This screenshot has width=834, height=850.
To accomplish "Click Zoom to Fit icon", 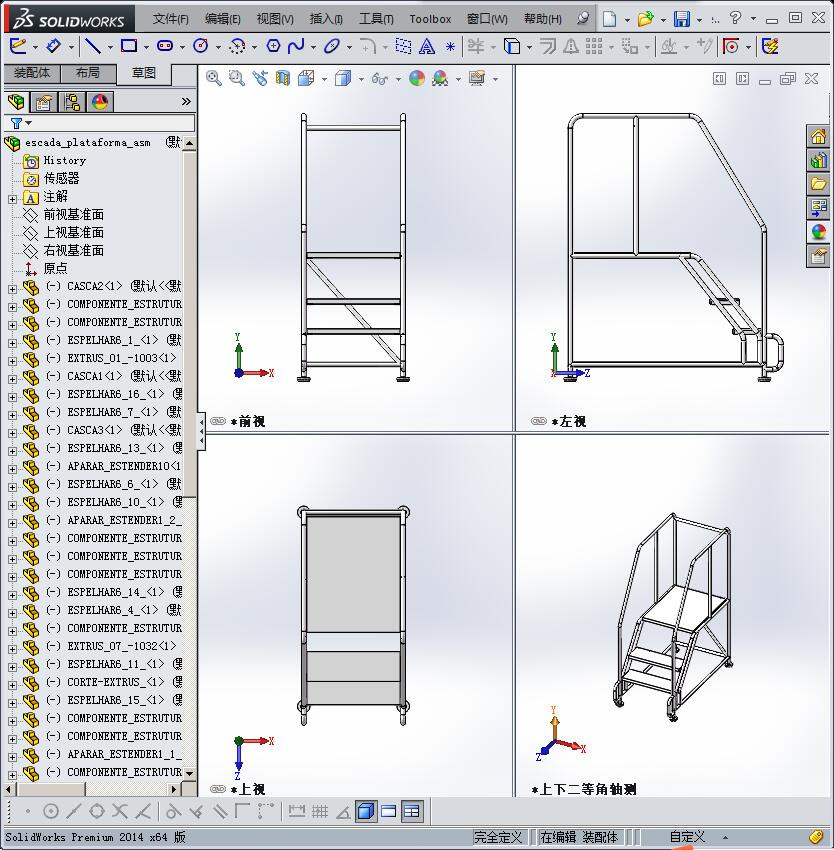I will [x=214, y=79].
